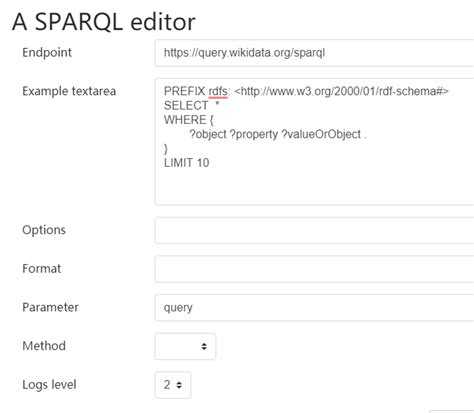This screenshot has height=413, width=474.
Task: Click the Options label text
Action: tap(44, 230)
